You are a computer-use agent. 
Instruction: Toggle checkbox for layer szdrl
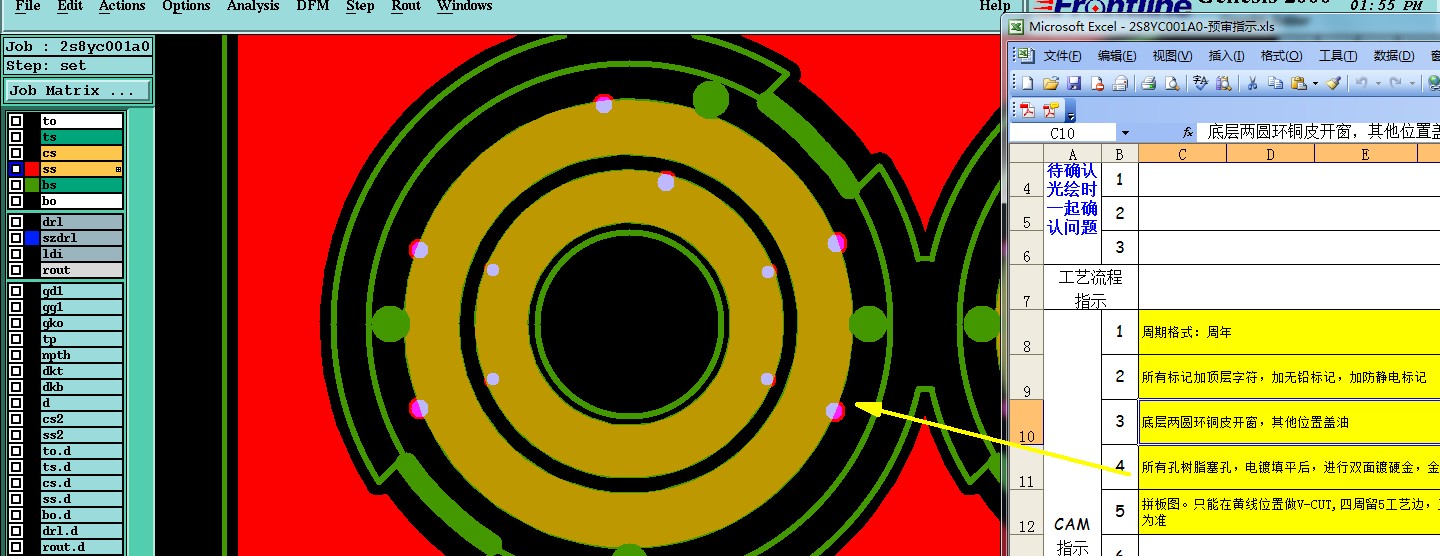click(16, 238)
